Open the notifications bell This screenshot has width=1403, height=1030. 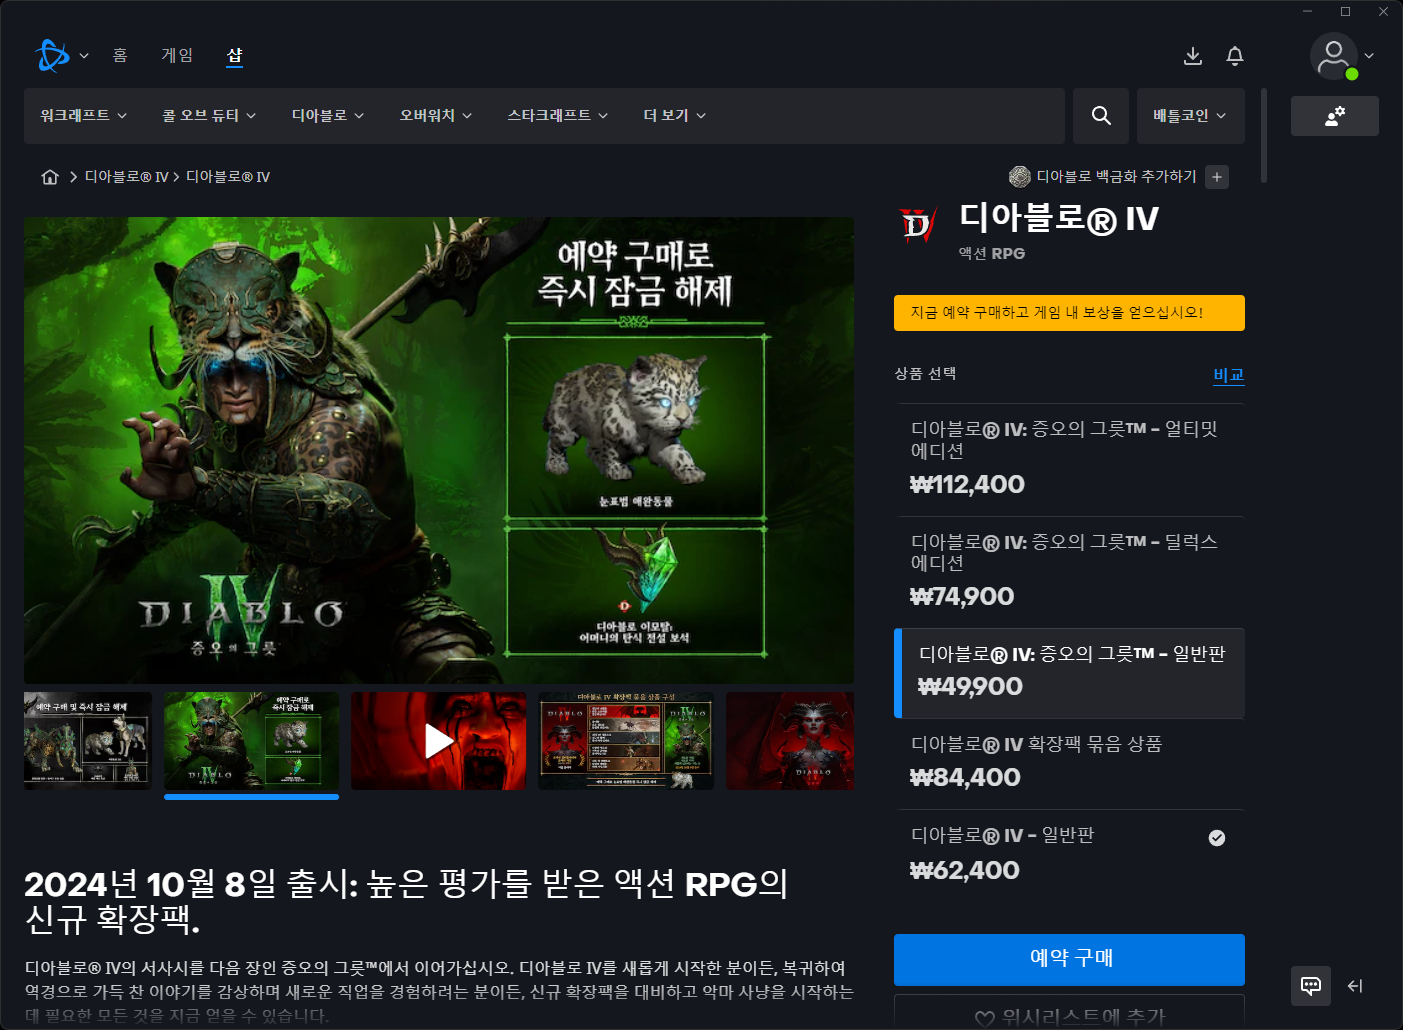[x=1235, y=56]
